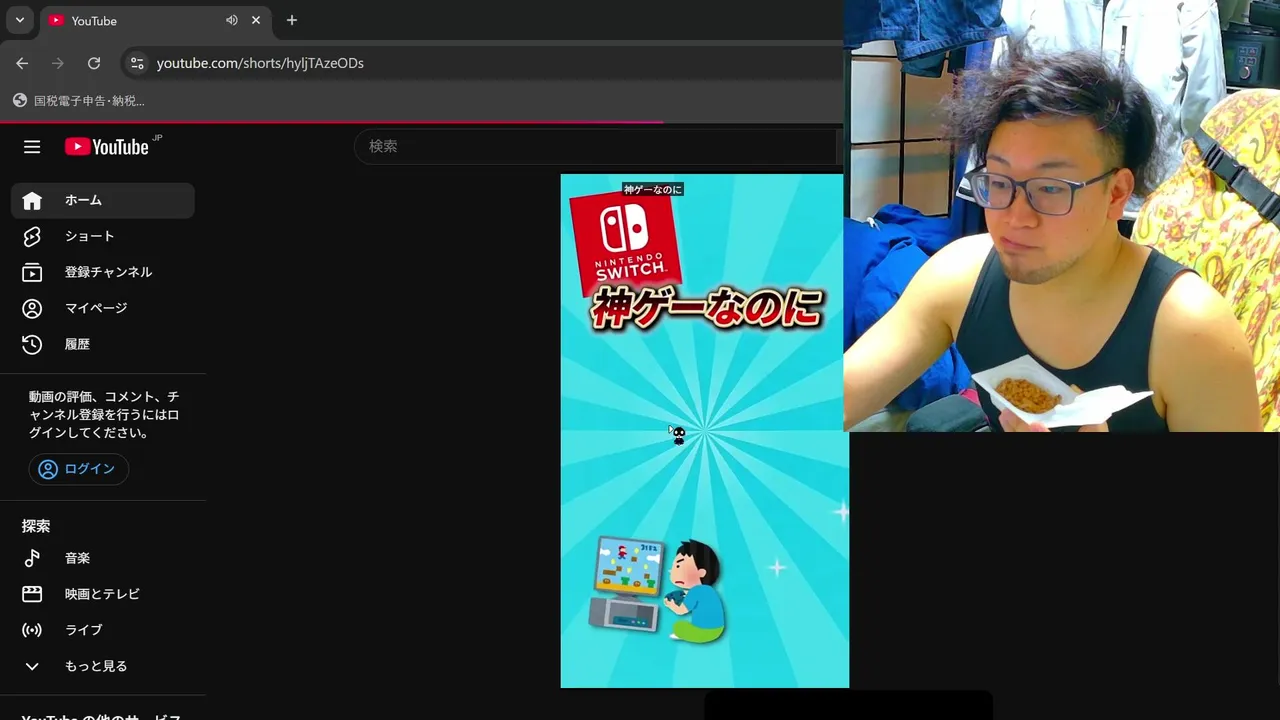
Task: Open マイページ in the sidebar
Action: pyautogui.click(x=103, y=308)
